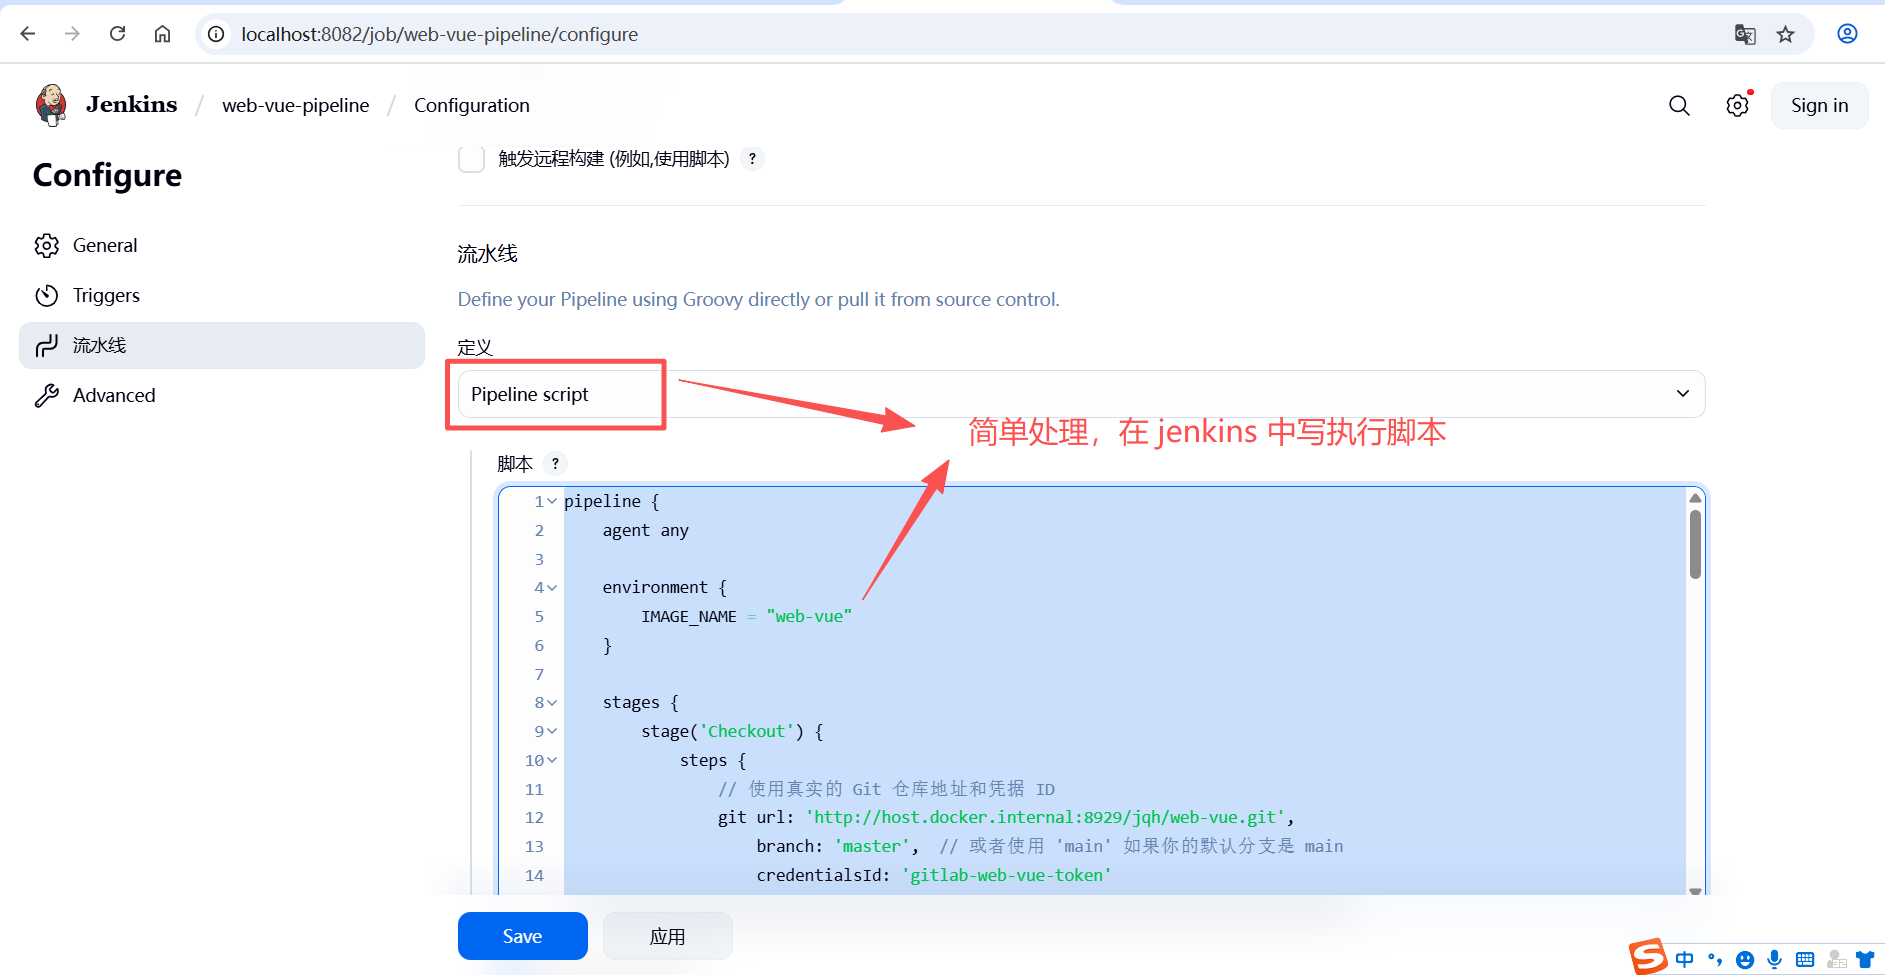Open Sogou soft keyboard icon
This screenshot has width=1885, height=975.
point(1805,960)
